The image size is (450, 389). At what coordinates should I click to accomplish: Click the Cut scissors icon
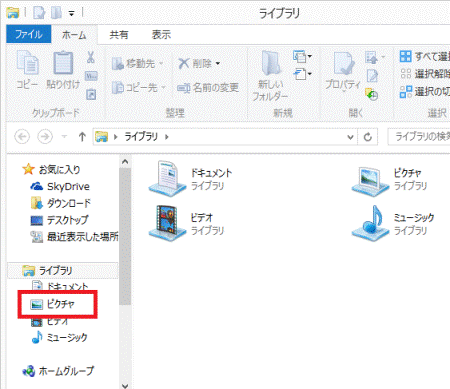tap(90, 57)
